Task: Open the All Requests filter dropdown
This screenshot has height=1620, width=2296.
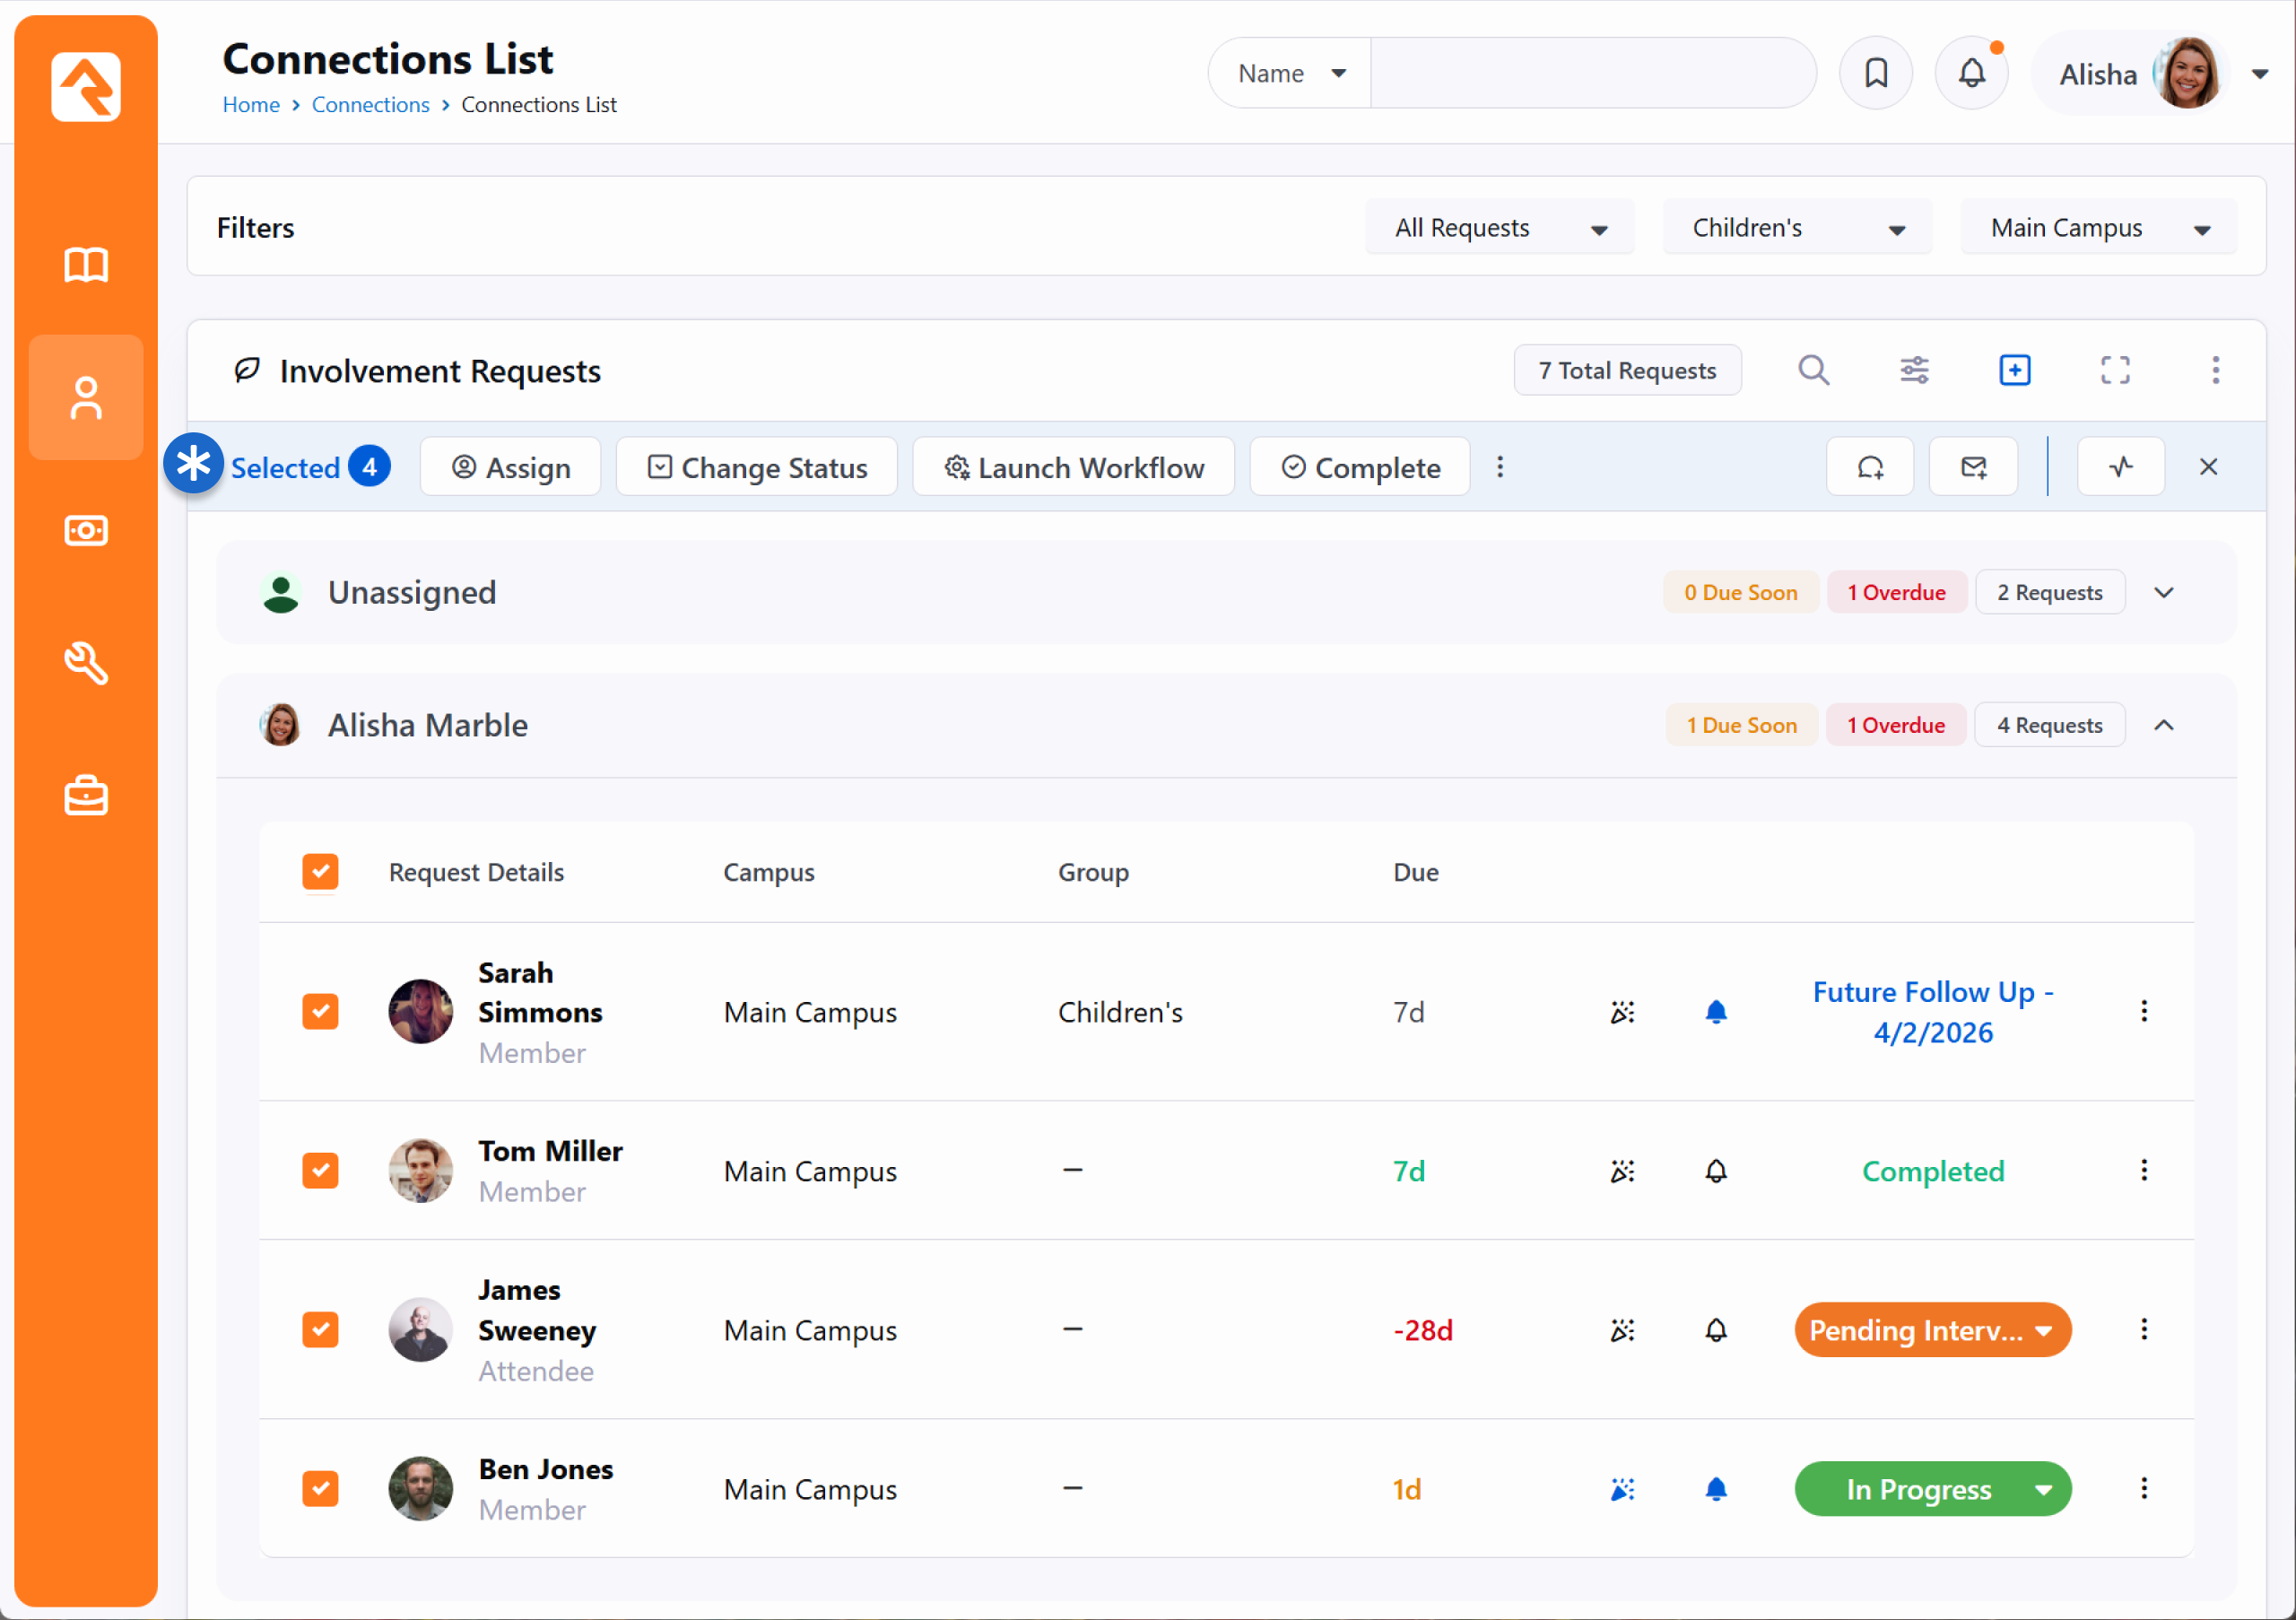Action: point(1499,228)
